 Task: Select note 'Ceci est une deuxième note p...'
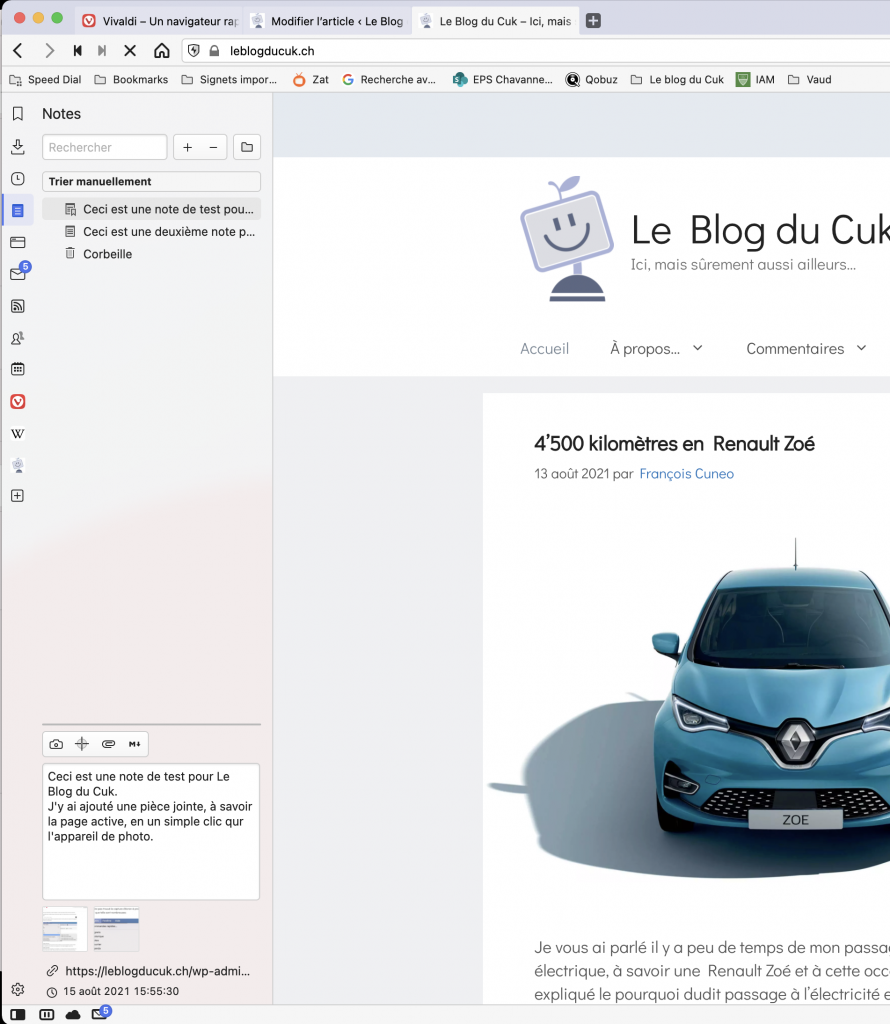tap(151, 232)
